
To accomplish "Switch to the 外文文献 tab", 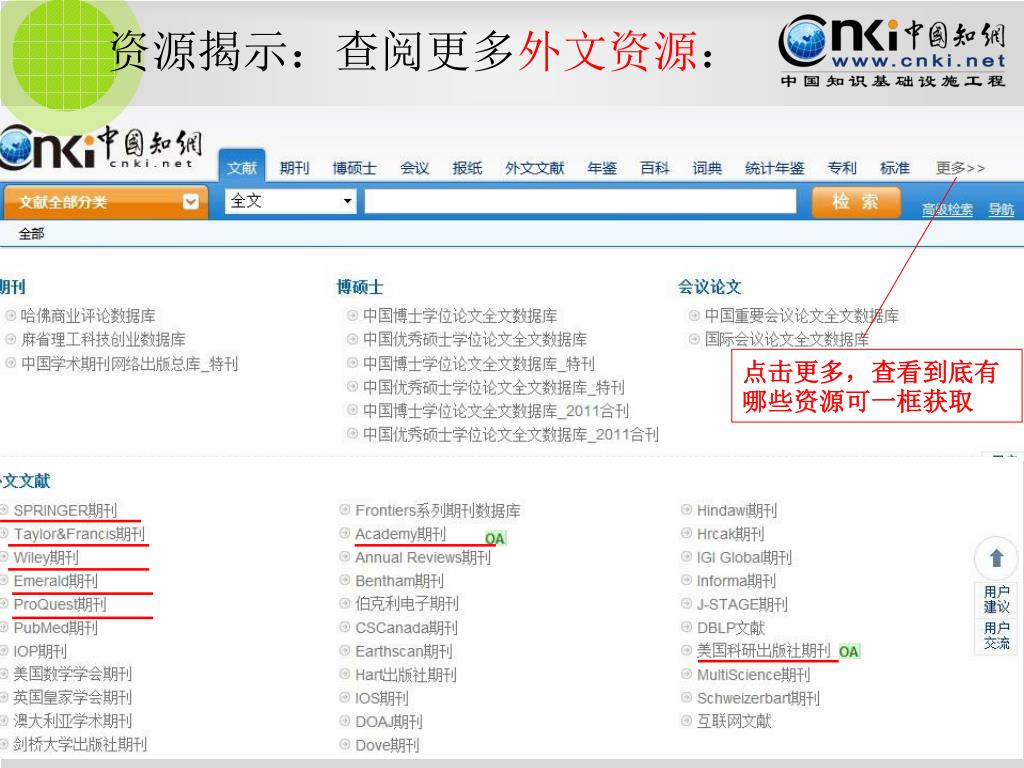I will (535, 168).
